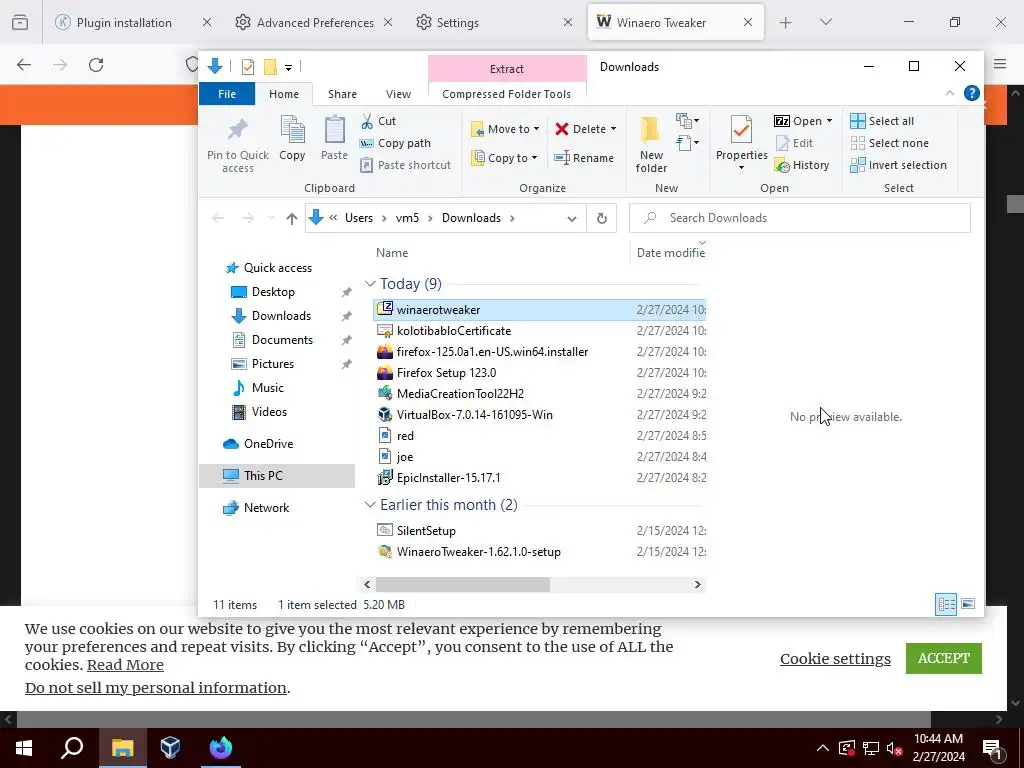1024x768 pixels.
Task: Open the Copy to dropdown
Action: click(505, 157)
